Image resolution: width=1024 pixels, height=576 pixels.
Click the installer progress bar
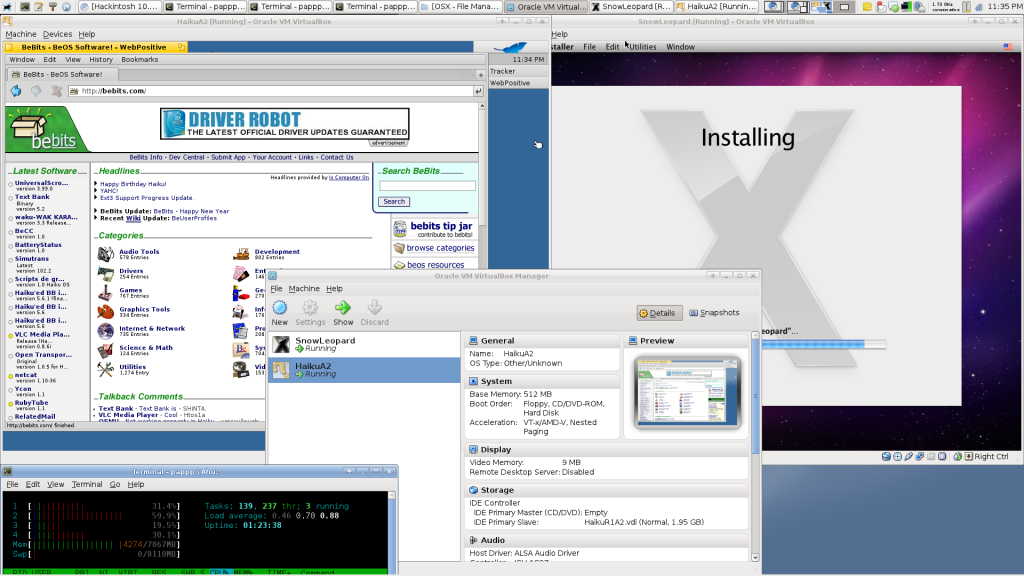[x=823, y=344]
